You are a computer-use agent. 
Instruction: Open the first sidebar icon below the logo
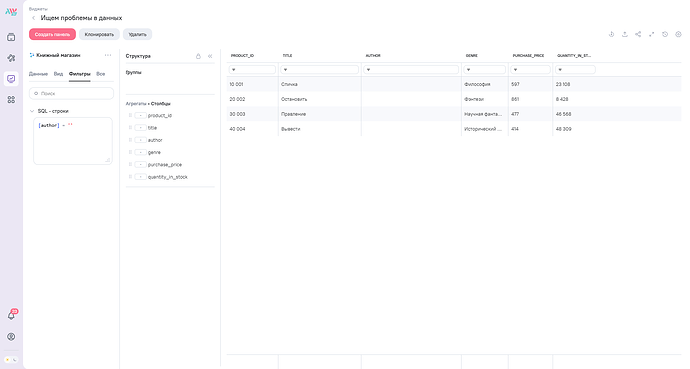point(11,37)
